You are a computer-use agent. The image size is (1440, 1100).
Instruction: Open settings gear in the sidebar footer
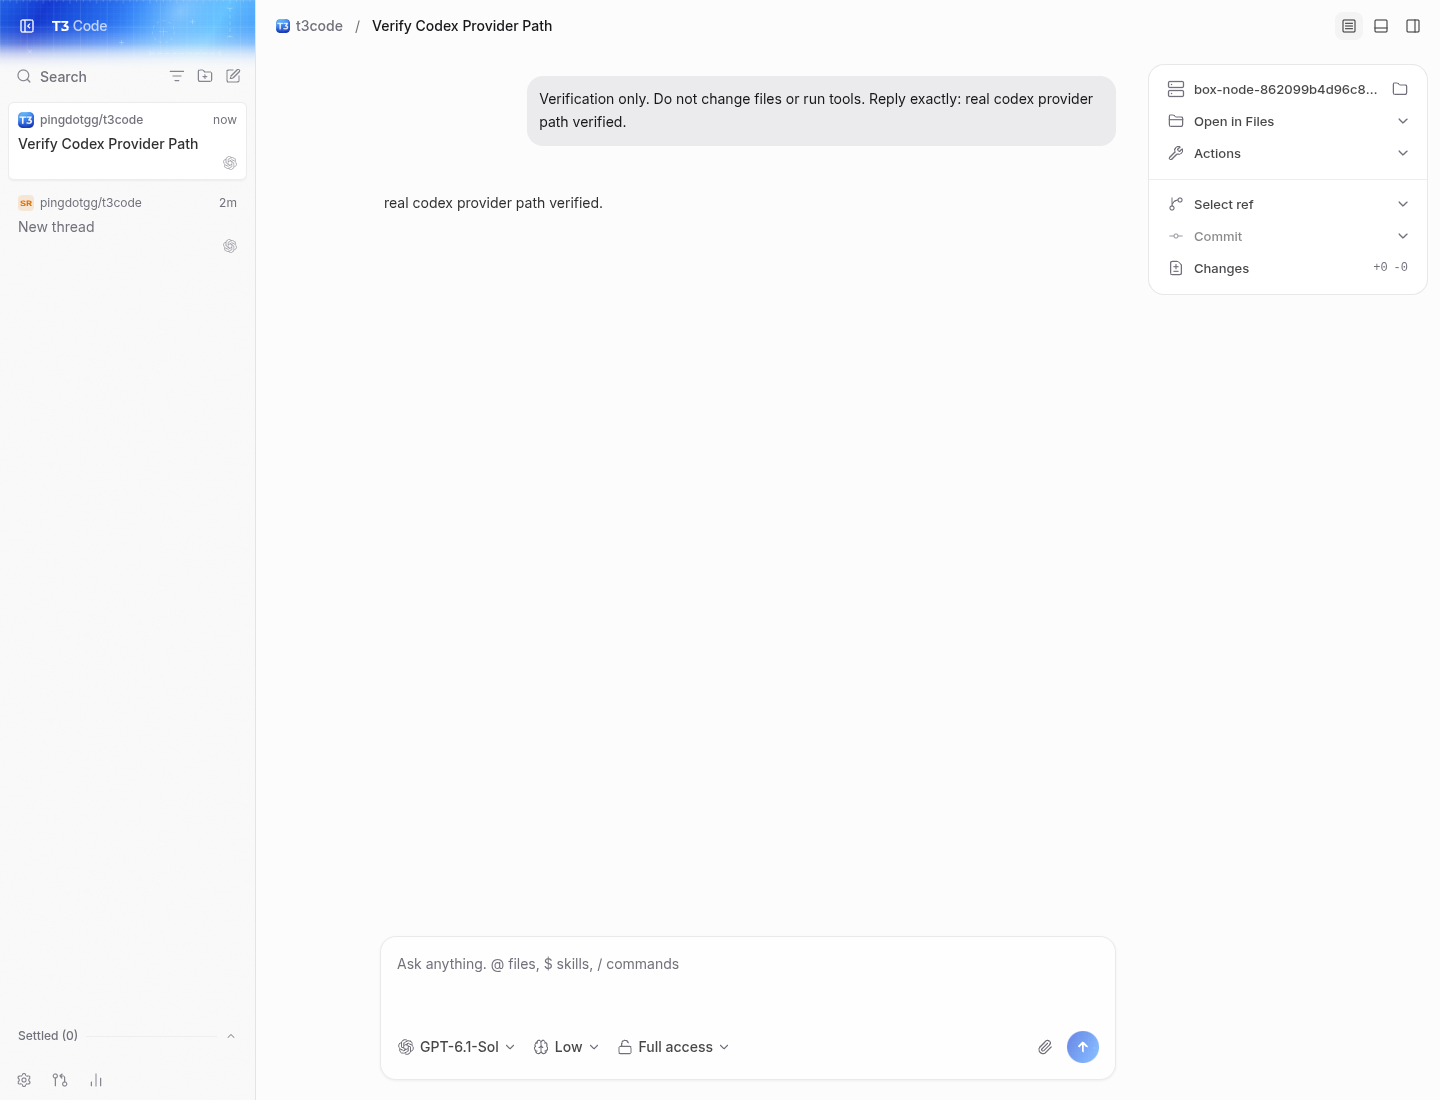(24, 1080)
